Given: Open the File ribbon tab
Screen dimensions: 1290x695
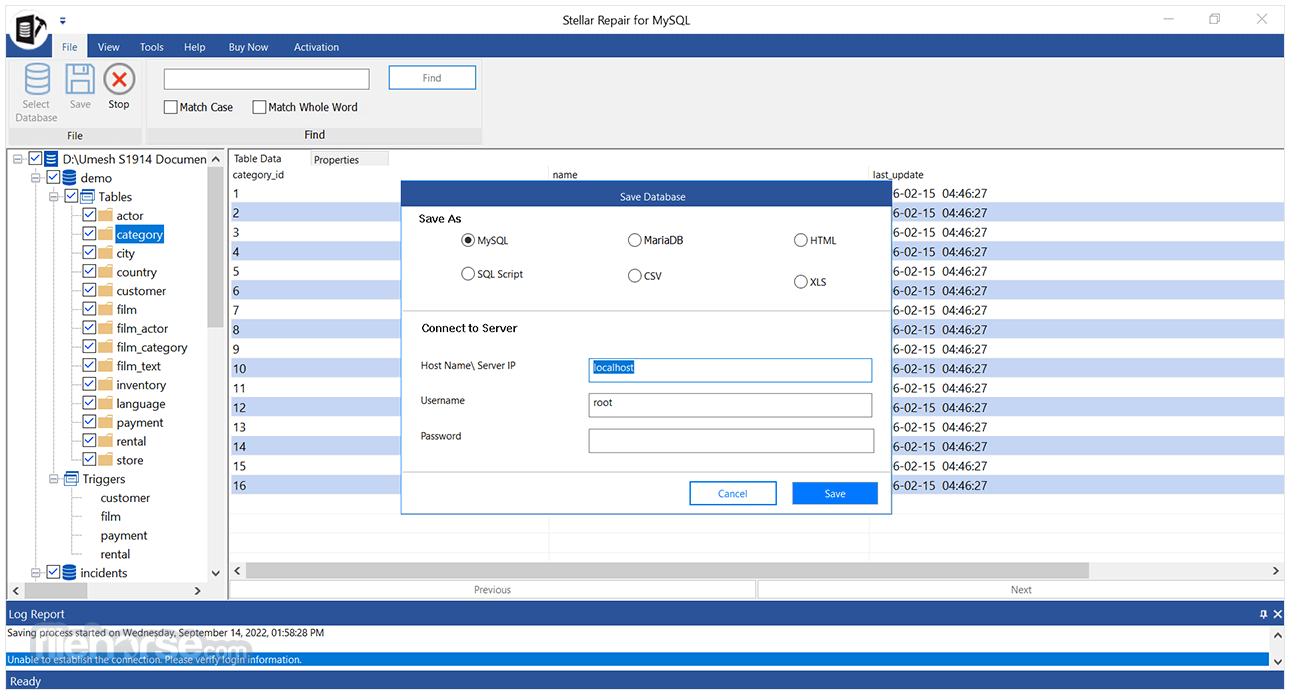Looking at the screenshot, I should (x=70, y=47).
